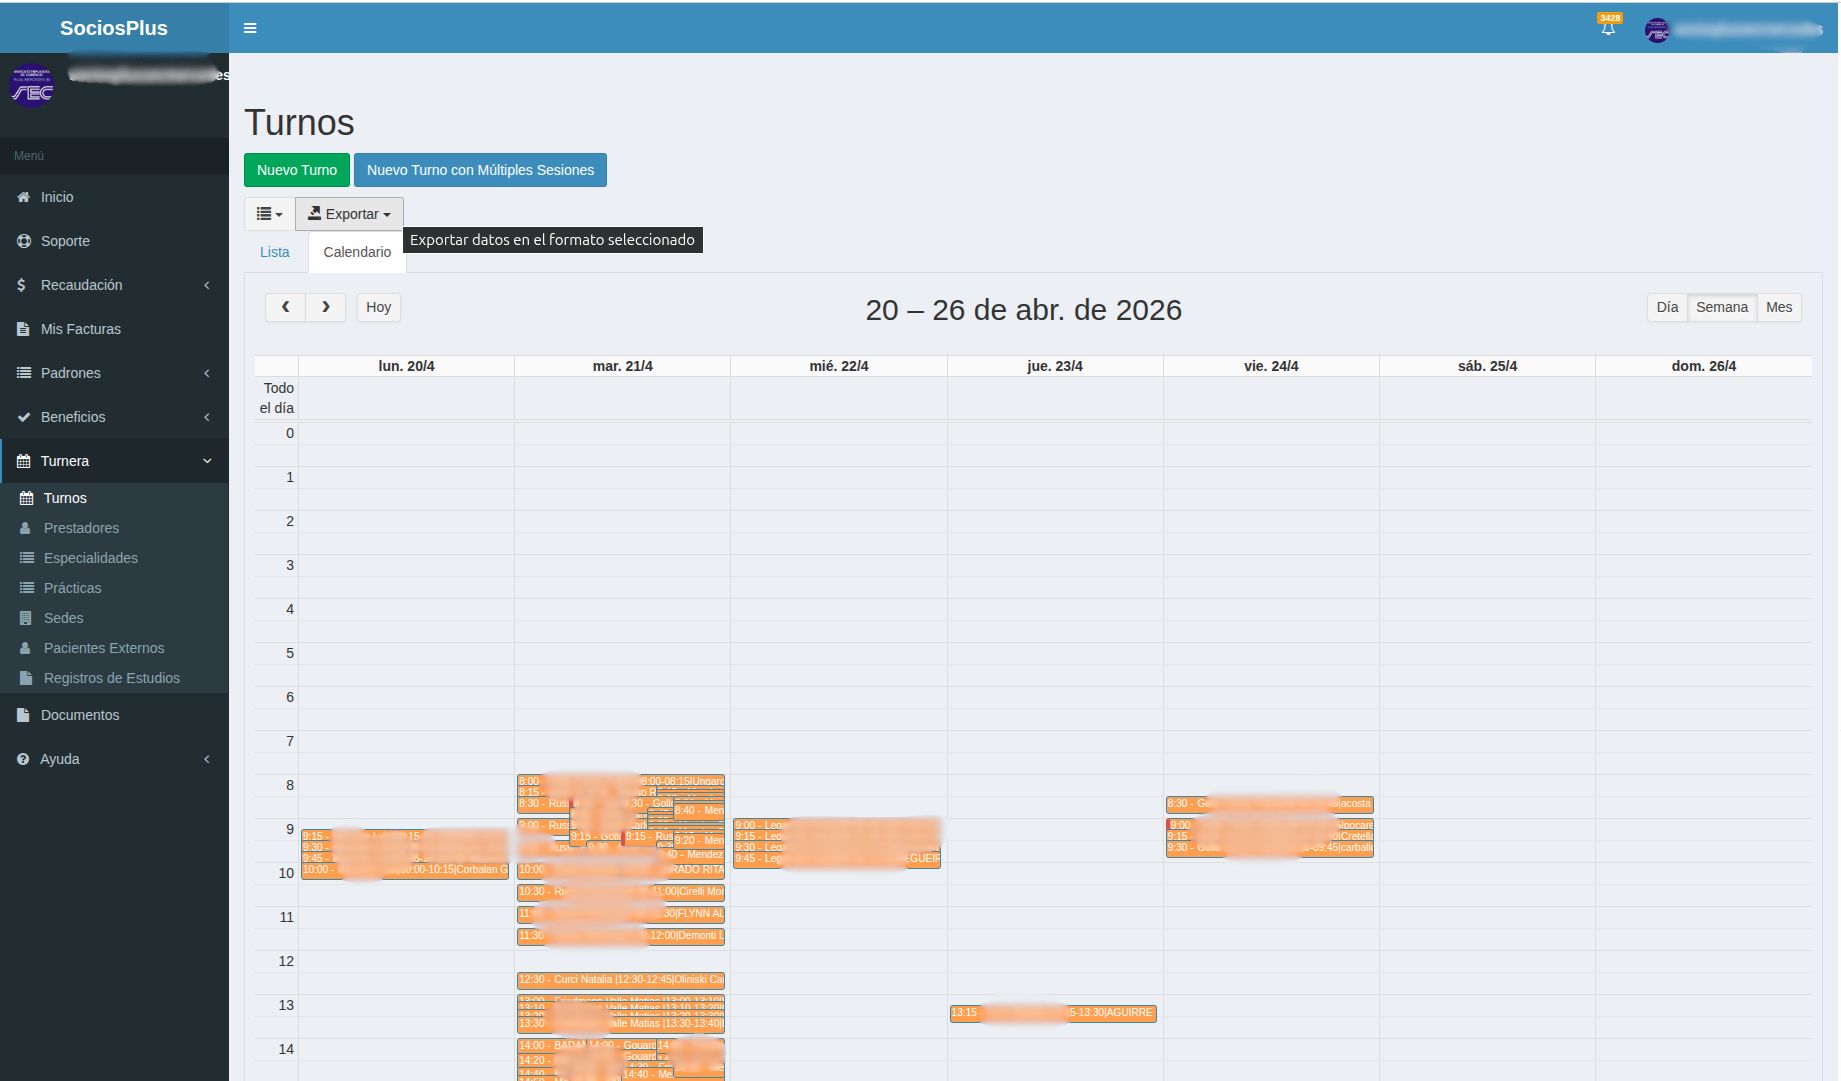Open the Exportar dropdown
Screen dimensions: 1841x1081
pyautogui.click(x=349, y=214)
